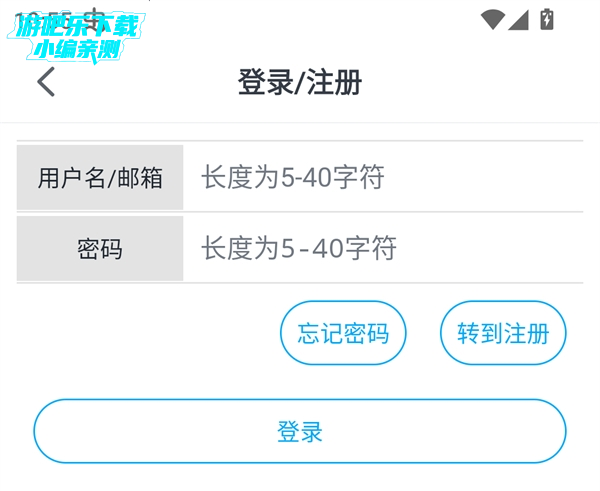600x491 pixels.
Task: Focus the username/email input field
Action: 382,178
